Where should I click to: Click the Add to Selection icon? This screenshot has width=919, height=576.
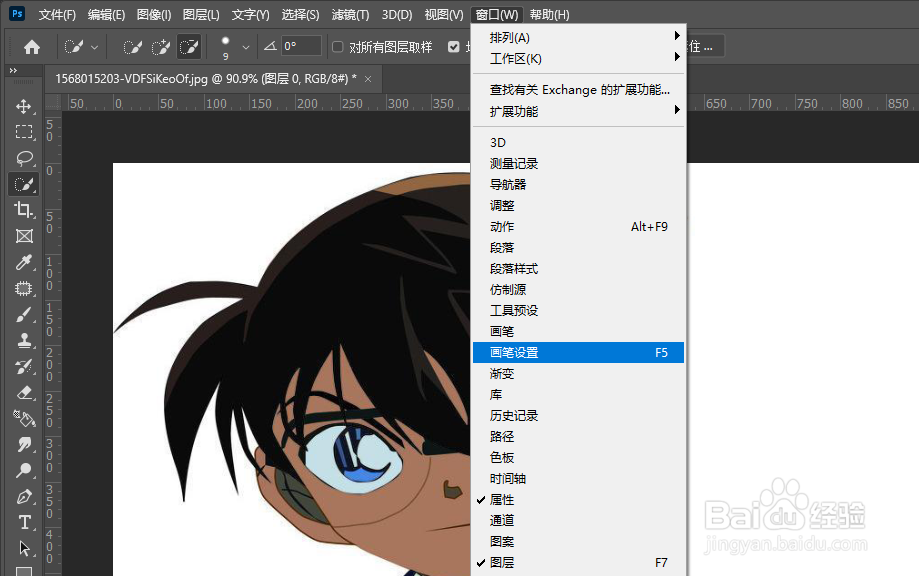click(161, 47)
